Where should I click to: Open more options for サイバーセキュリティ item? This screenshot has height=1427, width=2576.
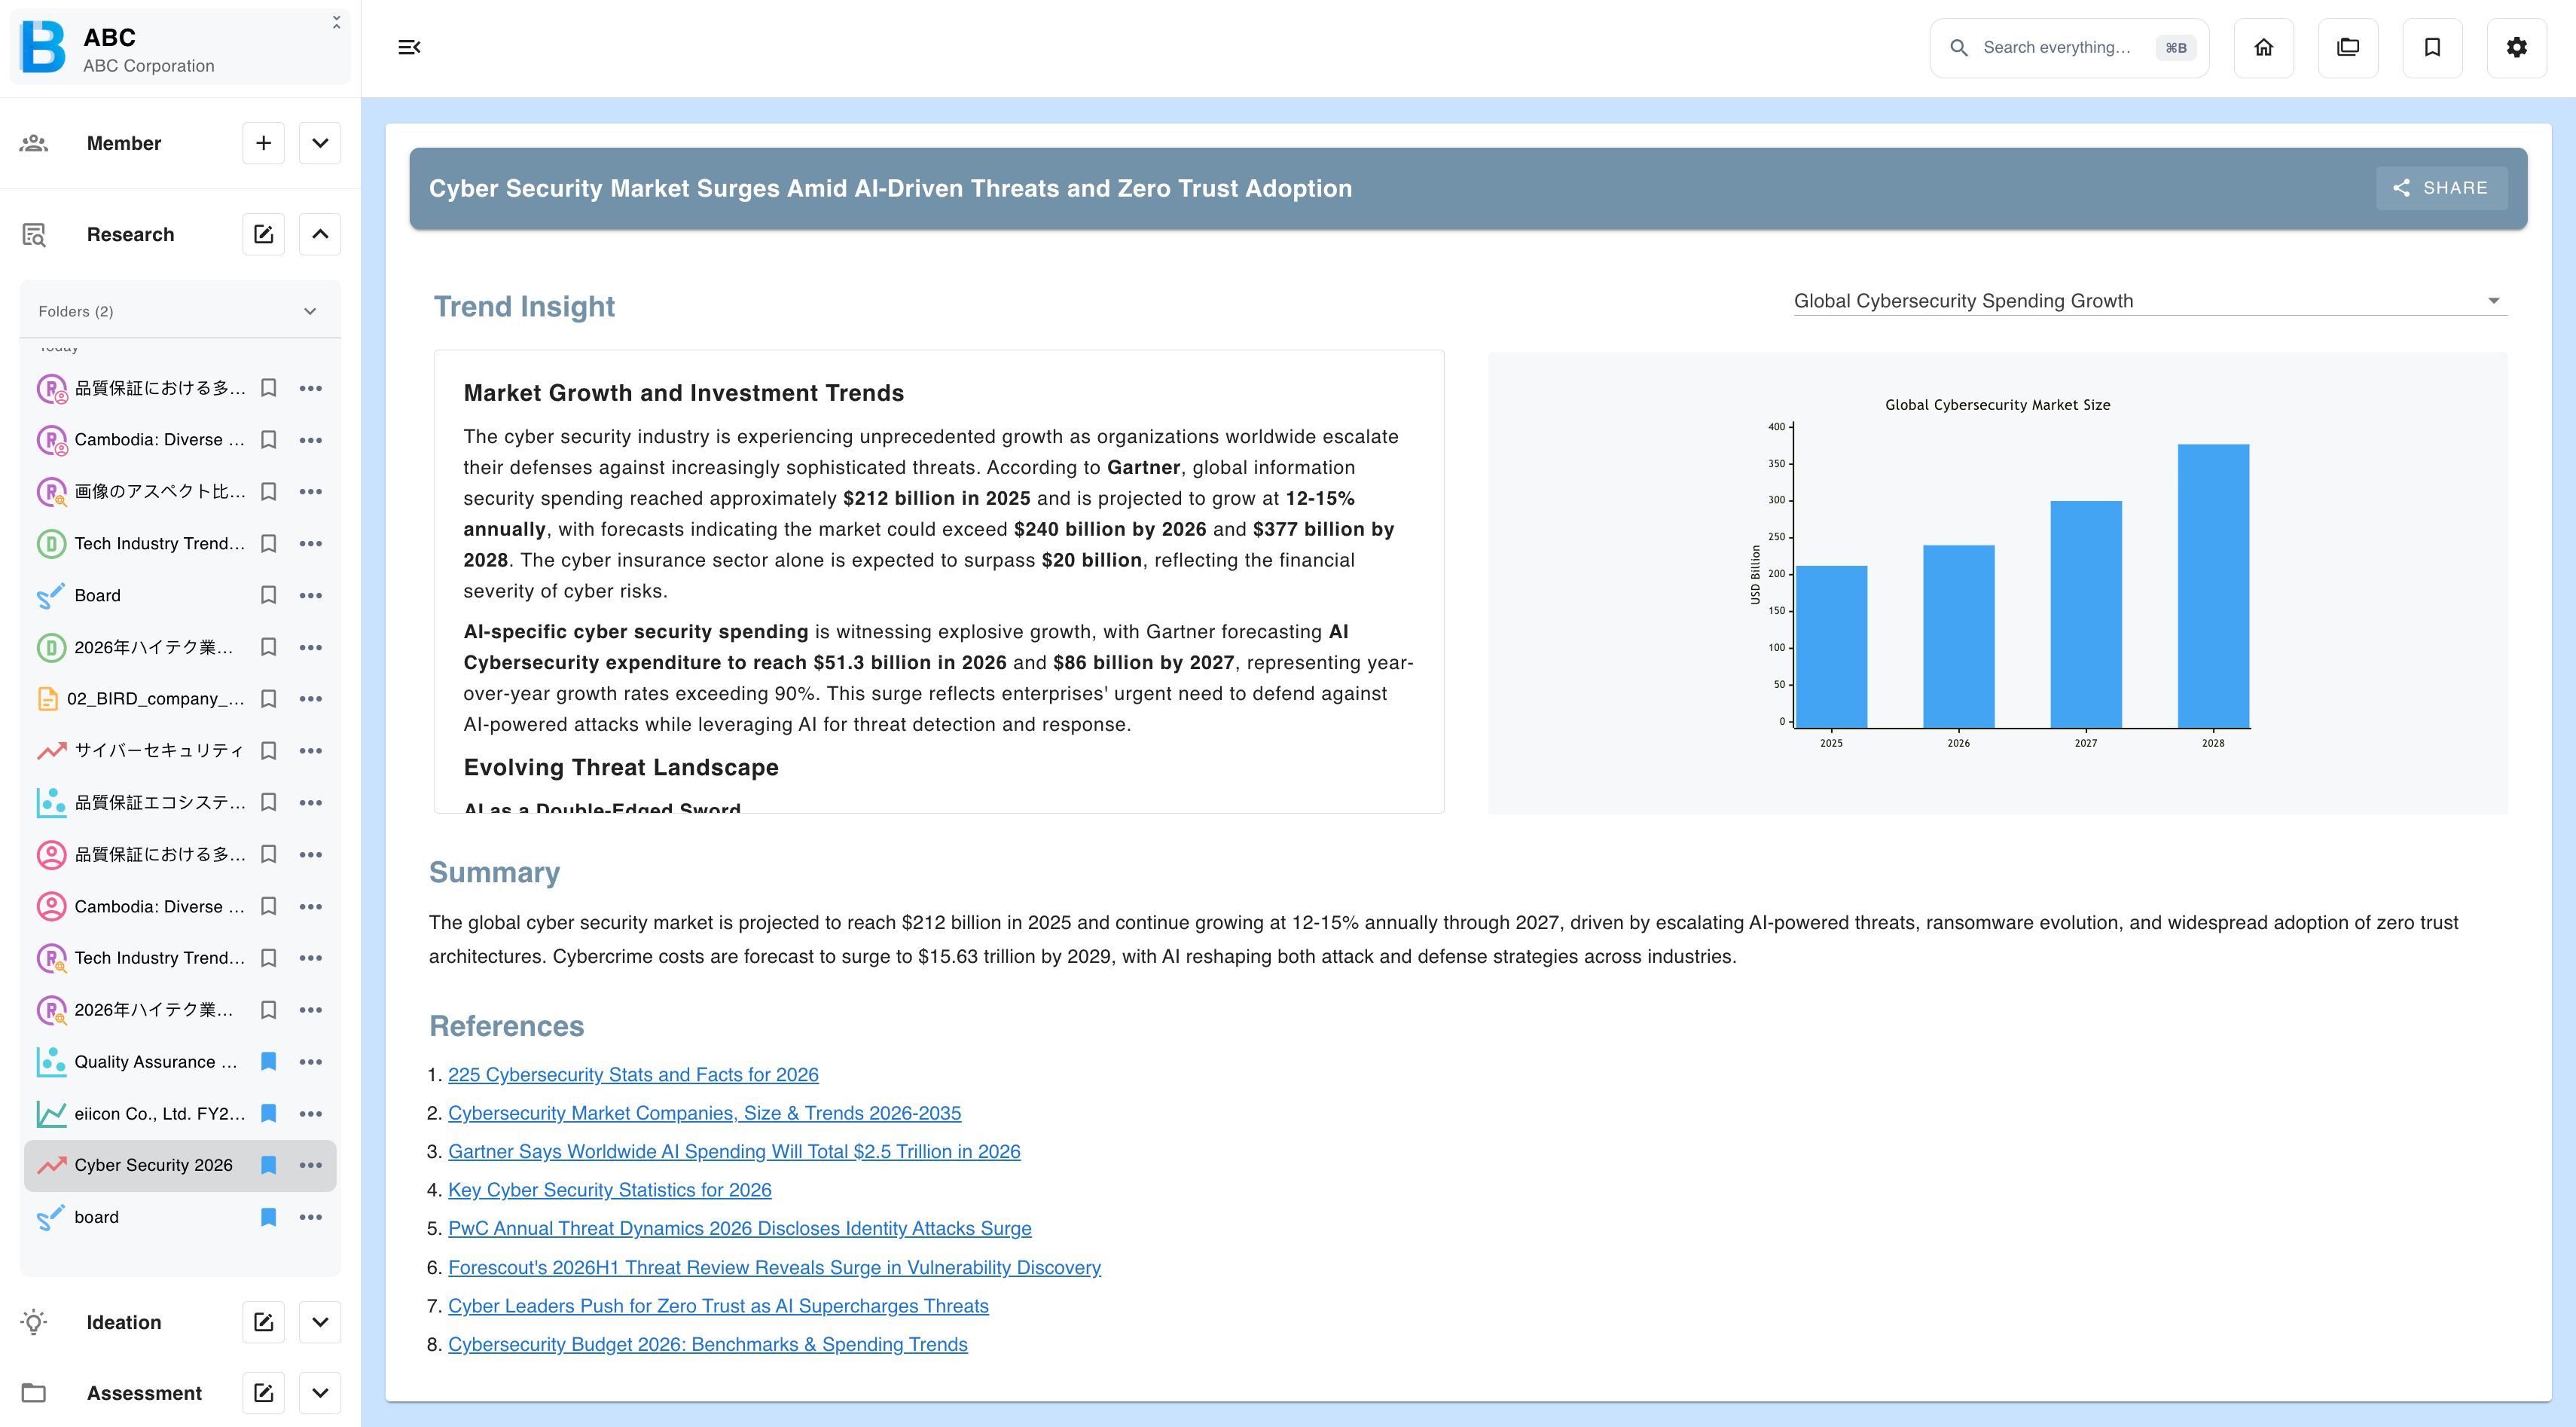point(311,750)
